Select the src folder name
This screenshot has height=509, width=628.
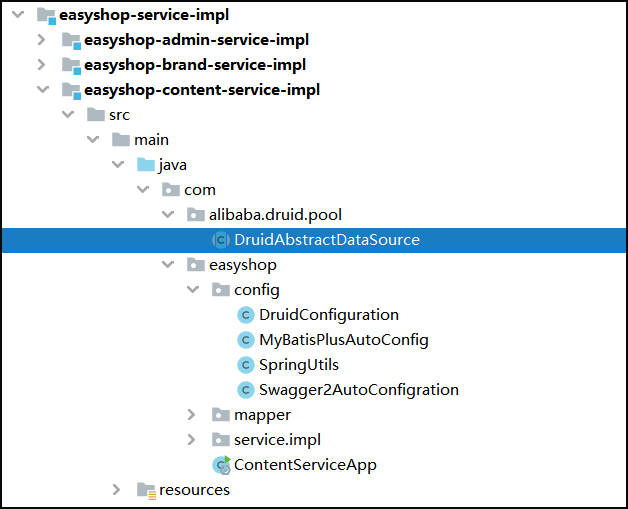point(119,115)
